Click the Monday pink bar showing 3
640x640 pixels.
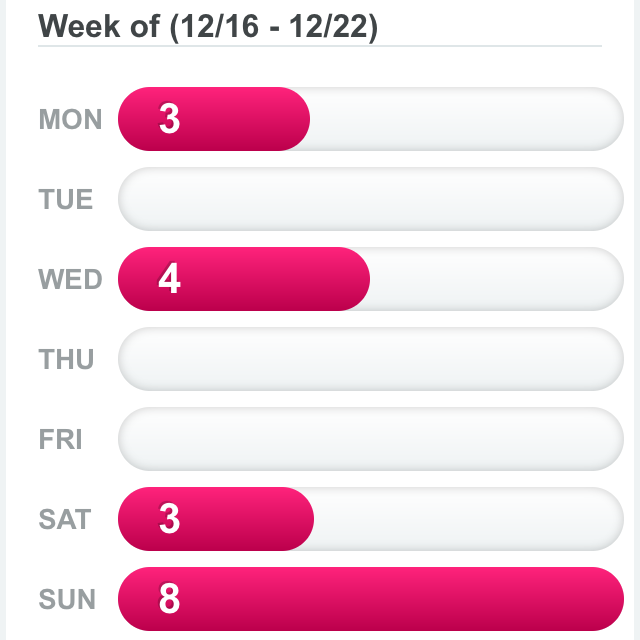(x=214, y=119)
